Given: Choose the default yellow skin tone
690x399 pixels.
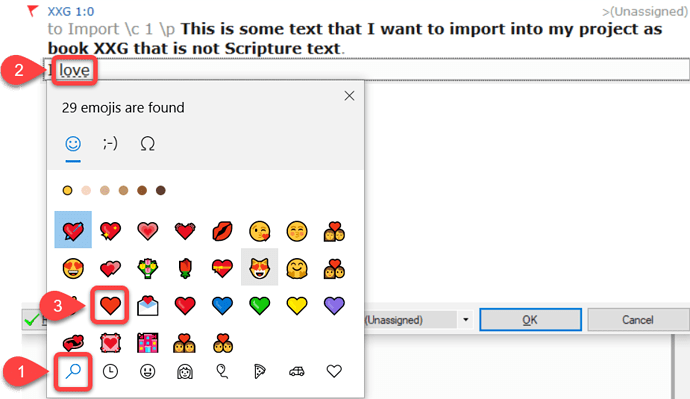Looking at the screenshot, I should click(67, 190).
